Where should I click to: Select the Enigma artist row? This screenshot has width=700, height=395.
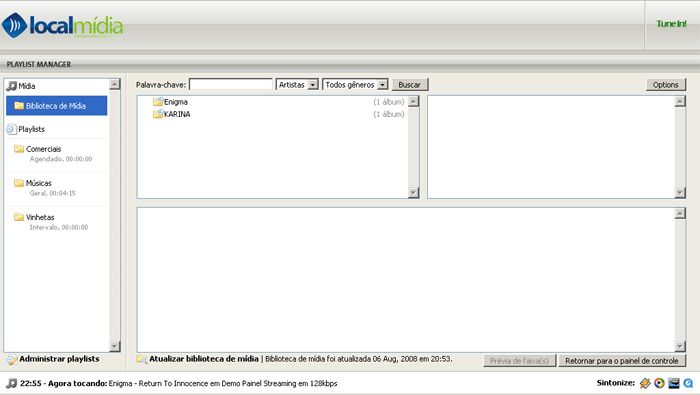(272, 102)
